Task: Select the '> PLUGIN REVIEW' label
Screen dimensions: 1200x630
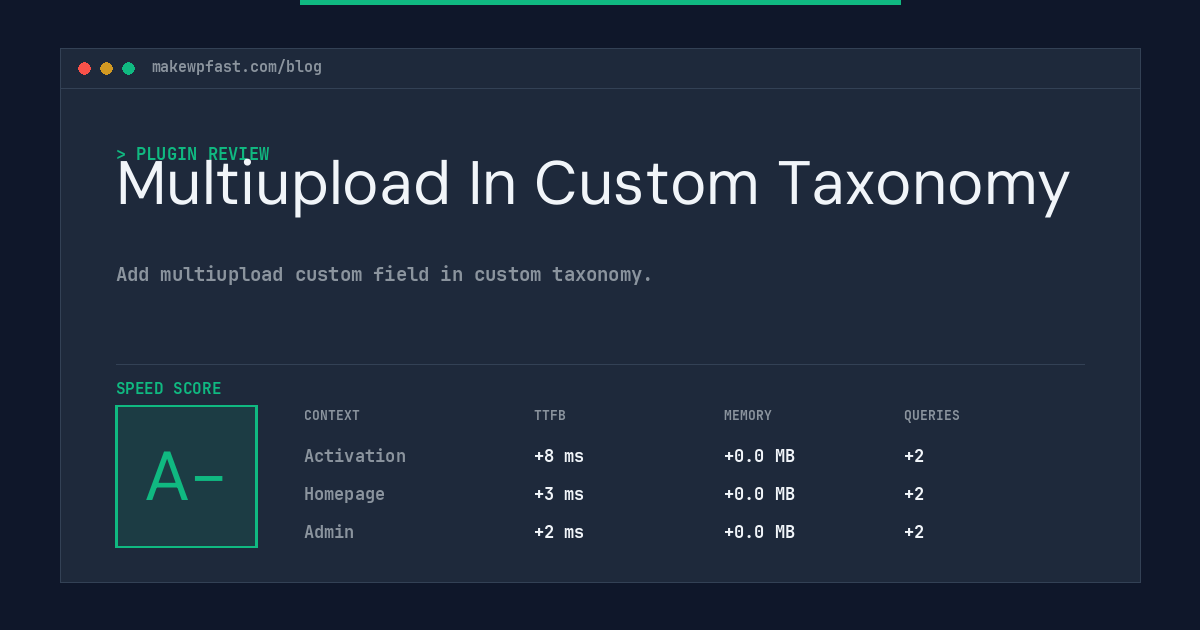Action: [x=193, y=154]
